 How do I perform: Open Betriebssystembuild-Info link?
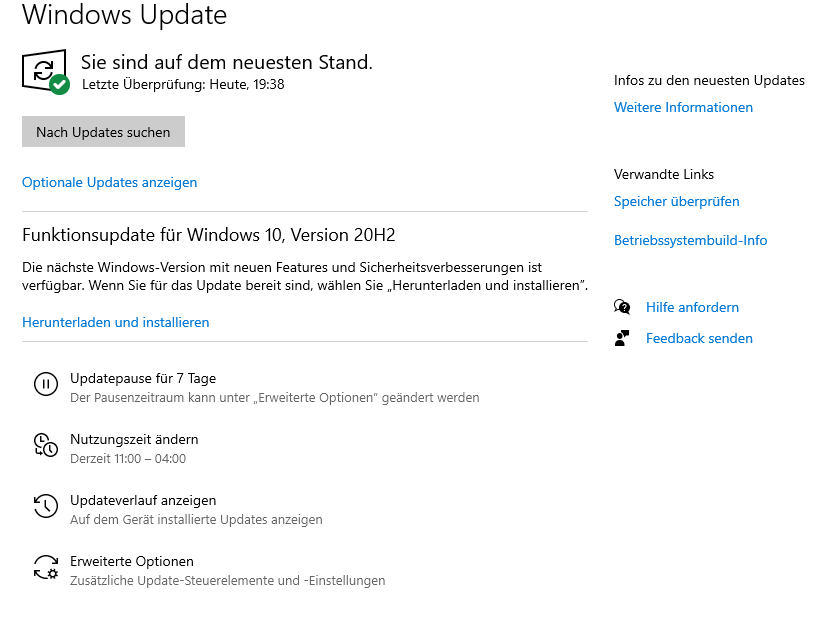pyautogui.click(x=690, y=240)
